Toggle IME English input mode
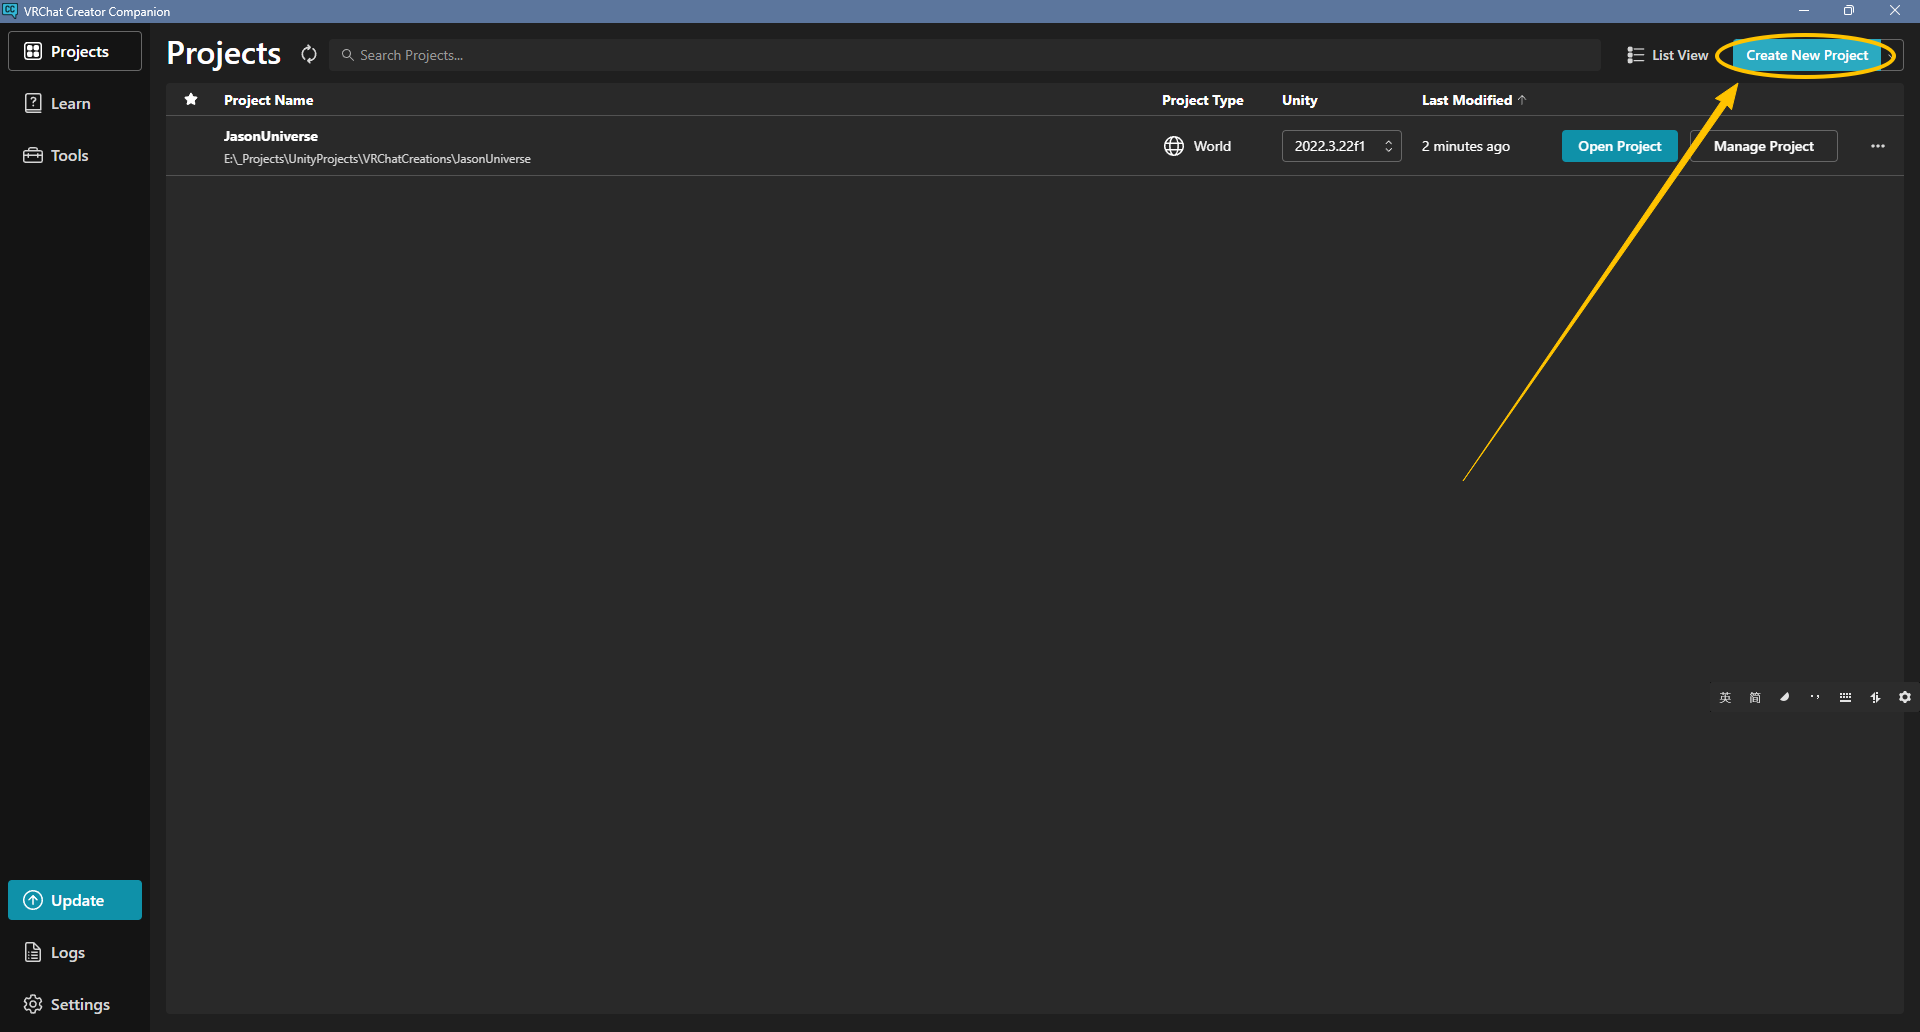1920x1032 pixels. [x=1725, y=697]
